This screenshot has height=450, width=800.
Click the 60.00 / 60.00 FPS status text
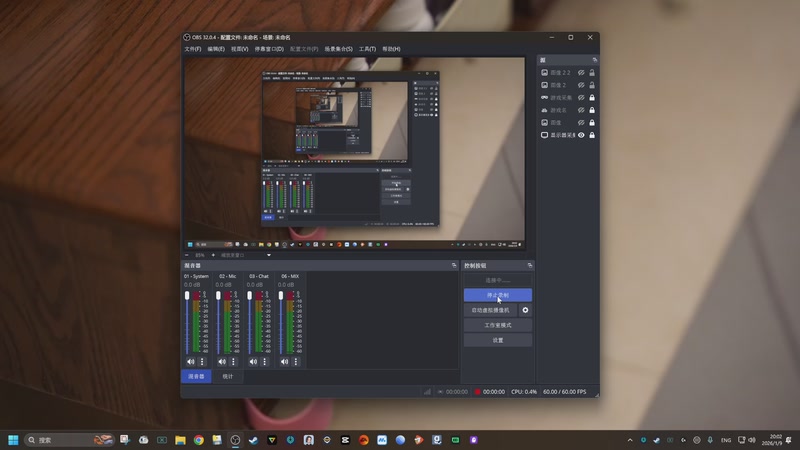point(564,392)
